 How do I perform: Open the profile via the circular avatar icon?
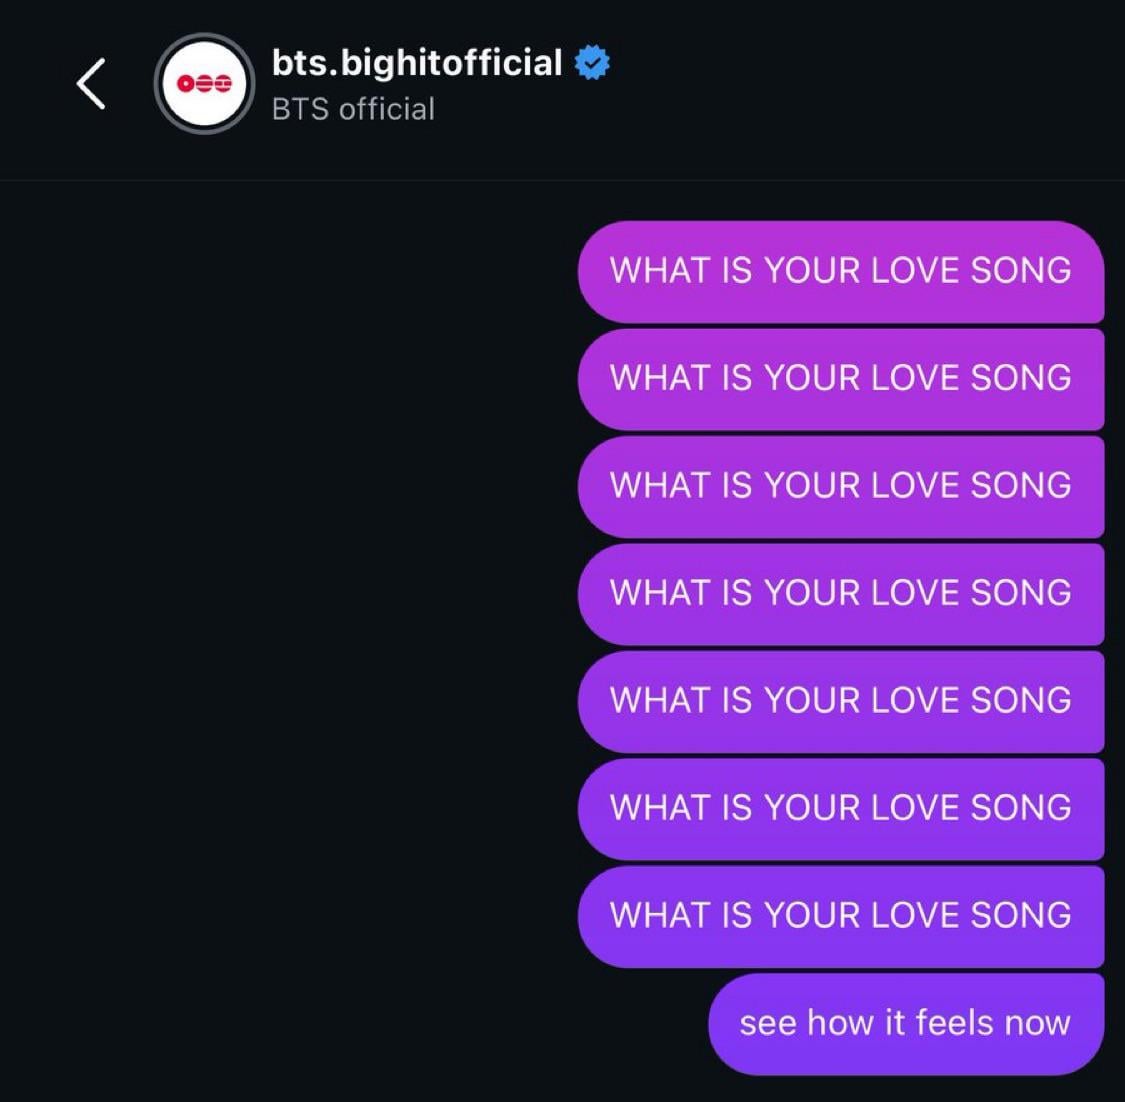[203, 84]
